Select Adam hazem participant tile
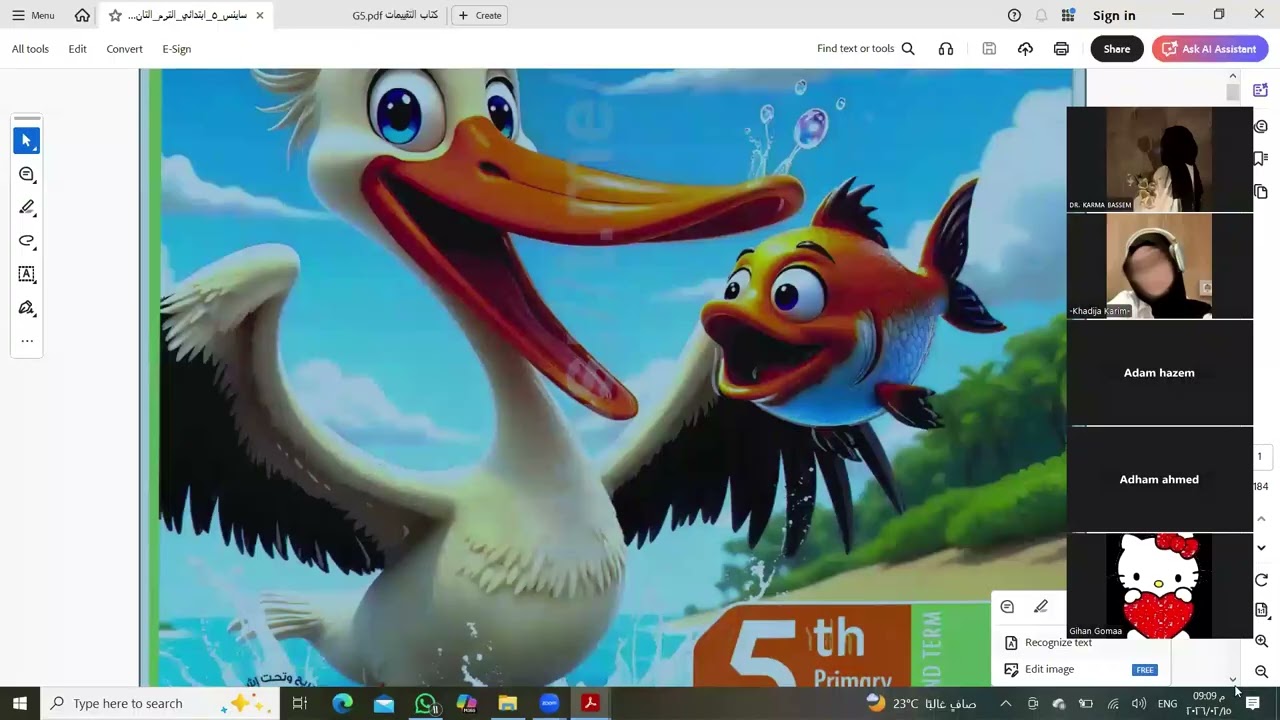 pos(1159,373)
